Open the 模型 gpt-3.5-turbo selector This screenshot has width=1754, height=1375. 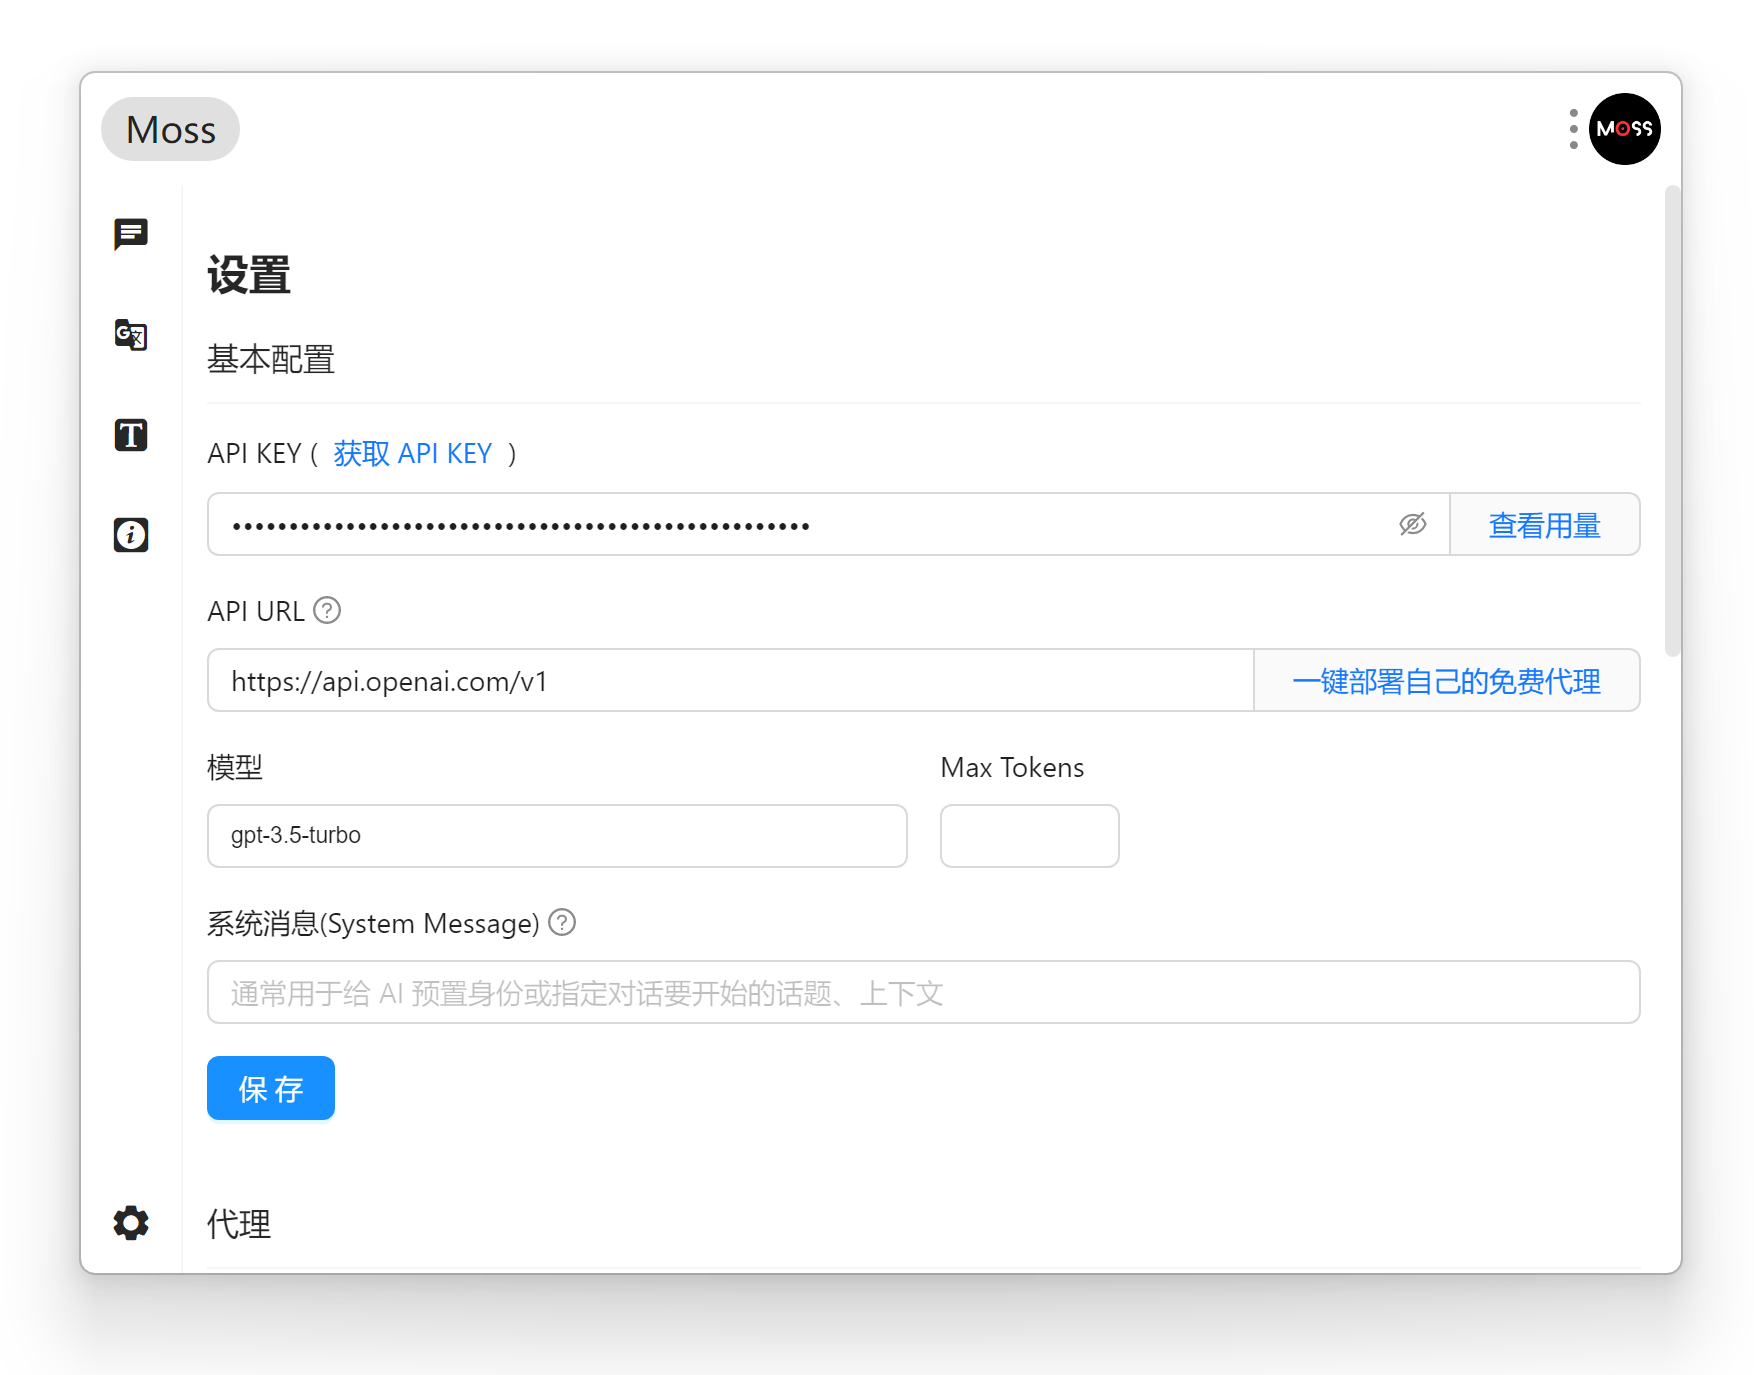pyautogui.click(x=557, y=836)
